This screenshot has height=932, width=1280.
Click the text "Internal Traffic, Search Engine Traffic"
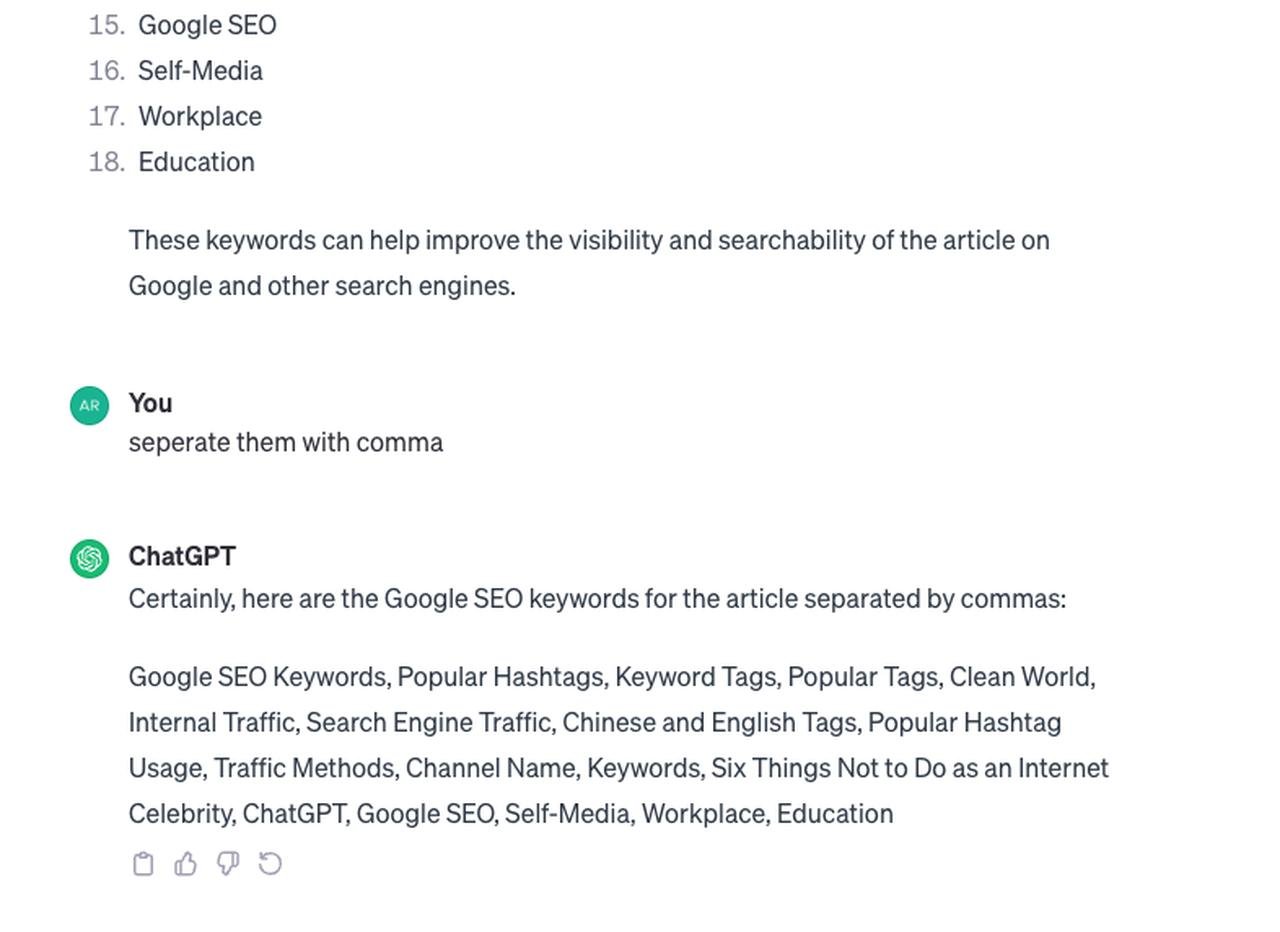[342, 723]
